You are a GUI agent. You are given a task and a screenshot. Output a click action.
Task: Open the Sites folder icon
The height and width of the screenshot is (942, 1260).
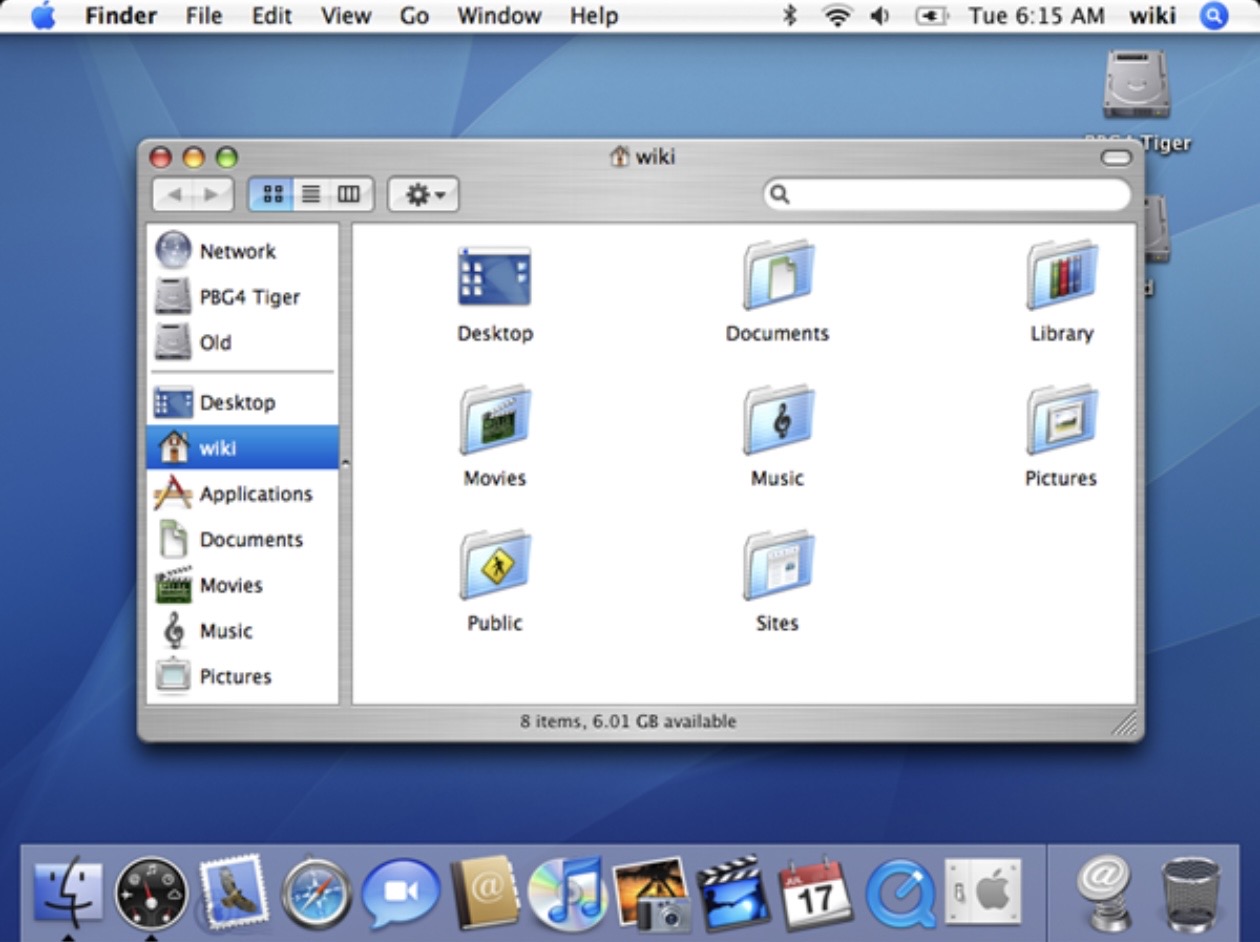[777, 566]
